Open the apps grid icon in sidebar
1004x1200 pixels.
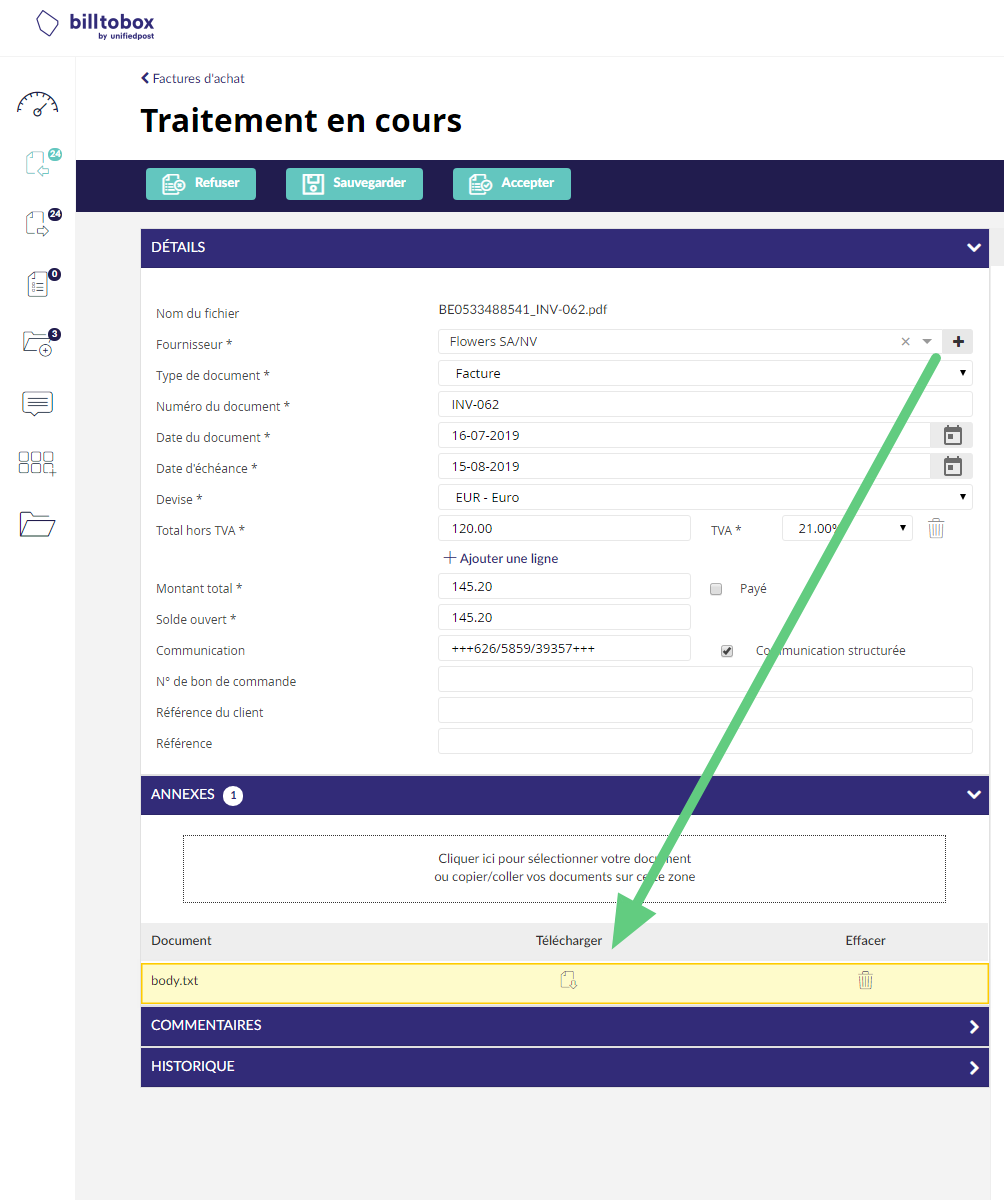[37, 463]
